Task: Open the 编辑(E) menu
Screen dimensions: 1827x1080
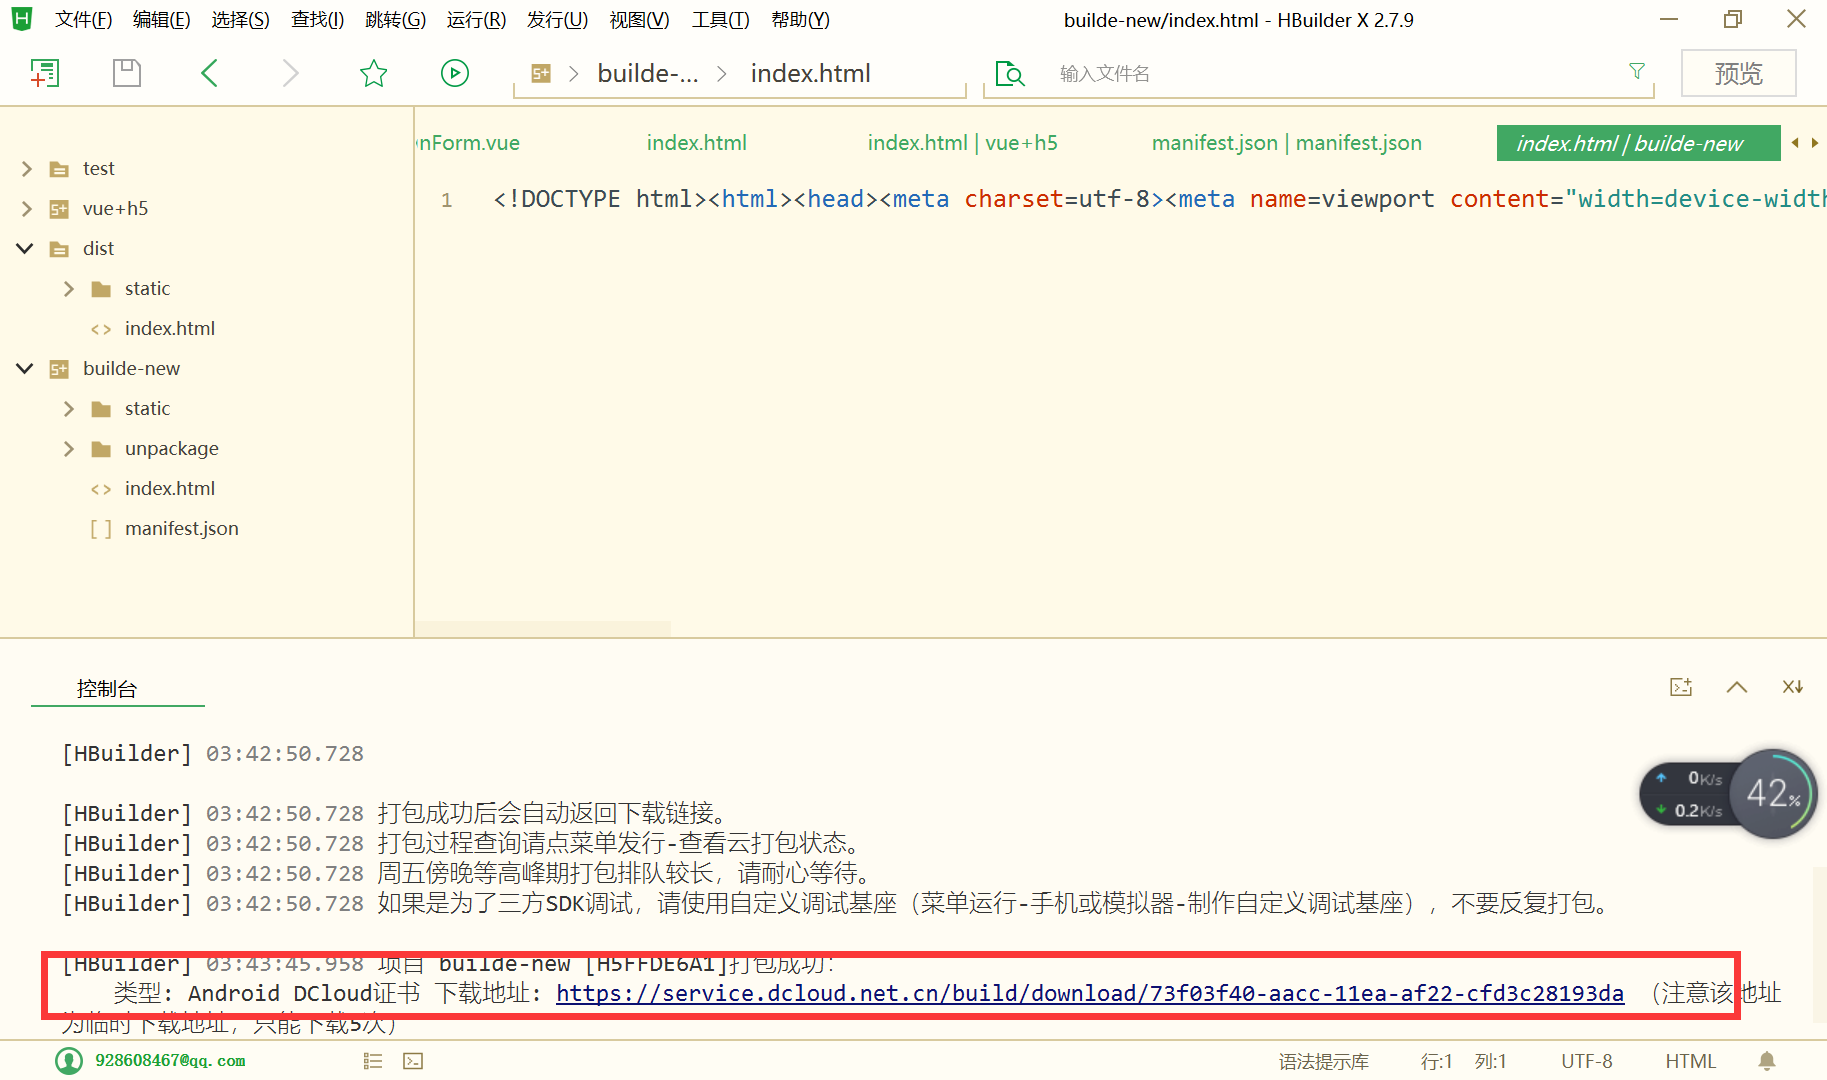Action: click(x=161, y=20)
